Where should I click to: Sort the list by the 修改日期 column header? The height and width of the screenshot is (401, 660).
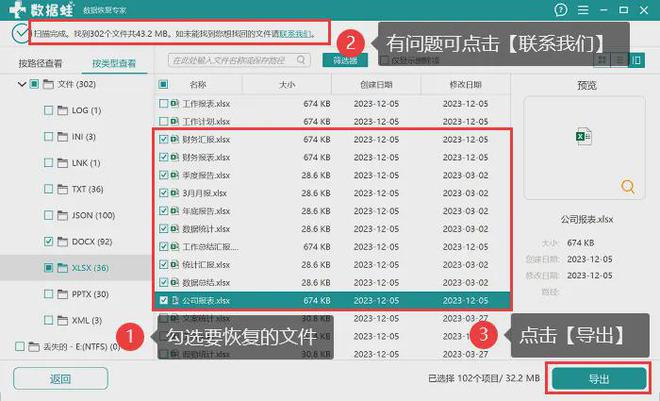pos(466,85)
